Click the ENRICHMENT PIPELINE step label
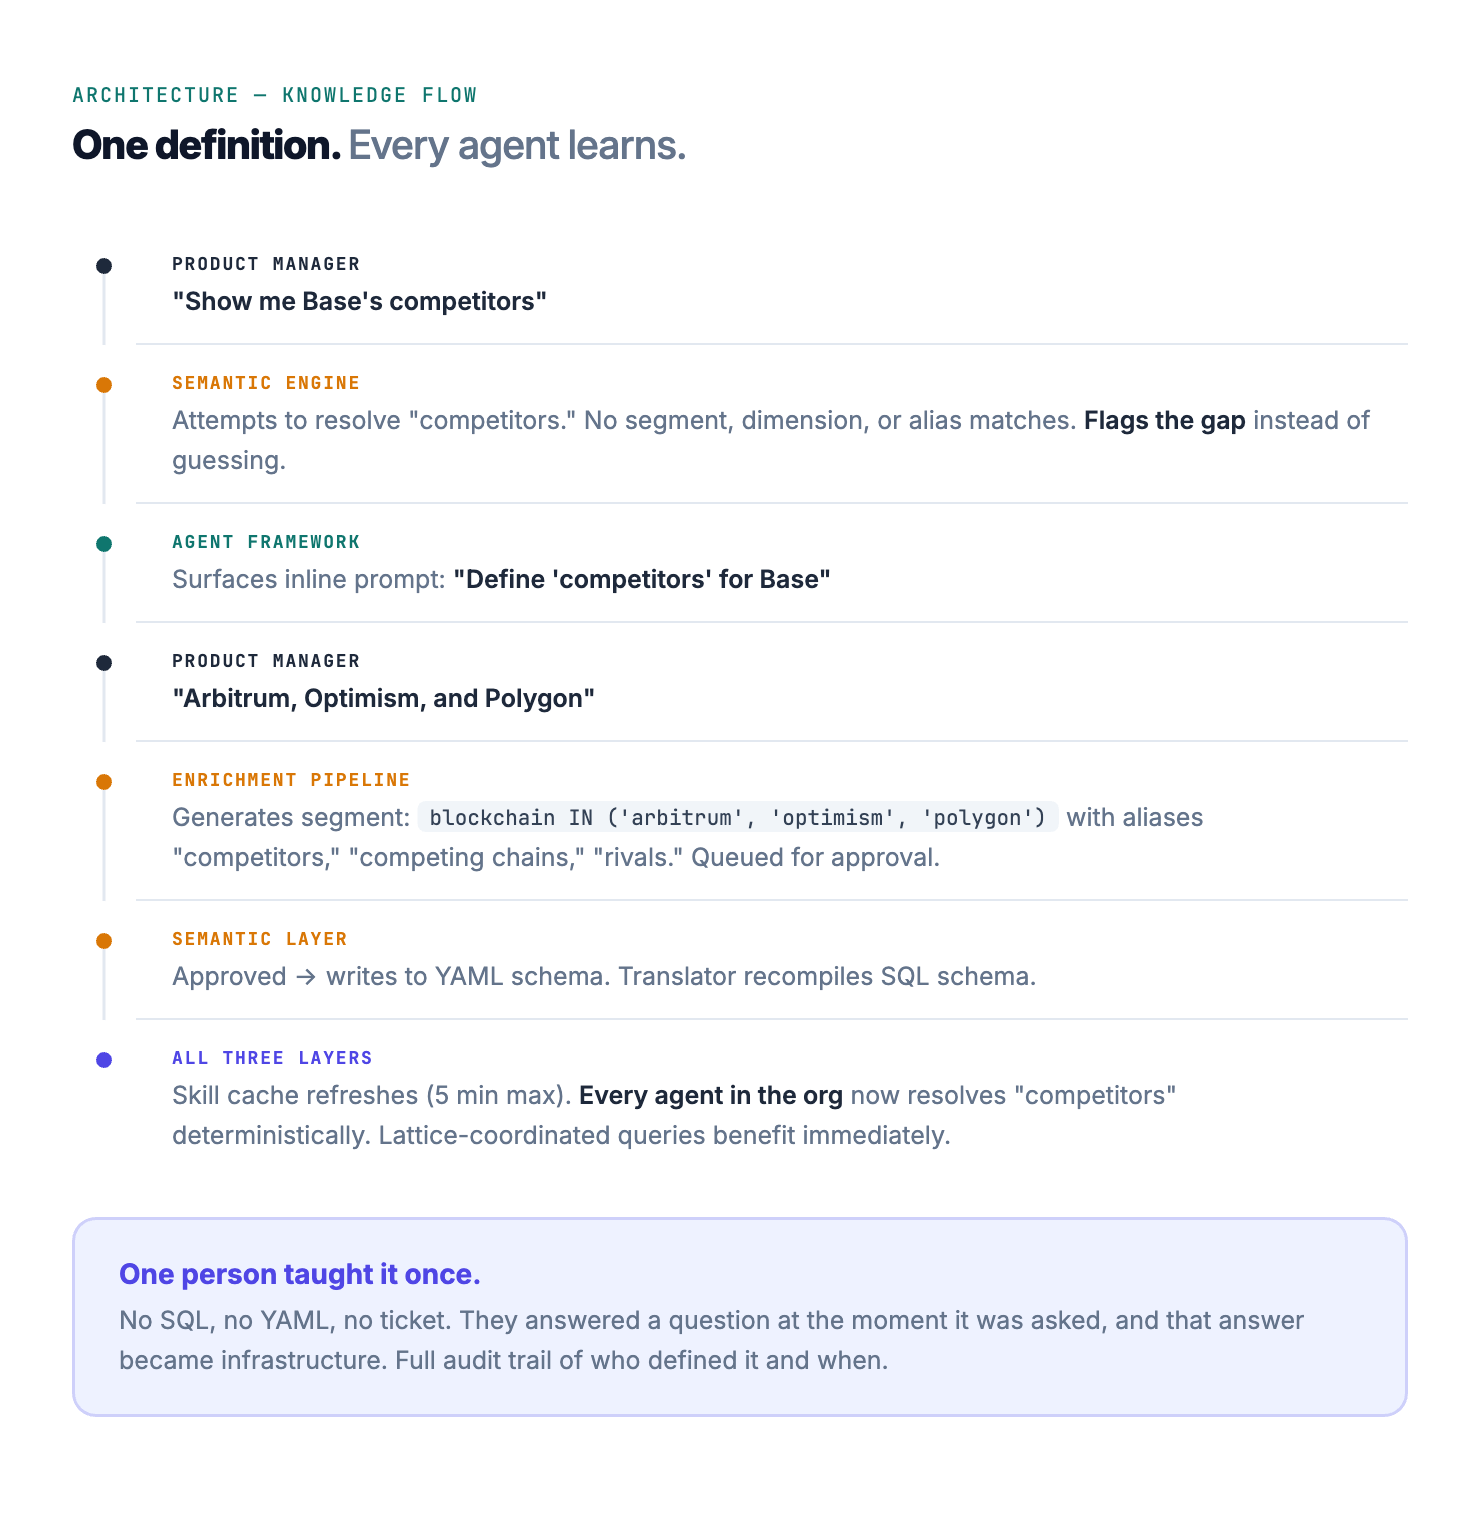 click(x=291, y=780)
